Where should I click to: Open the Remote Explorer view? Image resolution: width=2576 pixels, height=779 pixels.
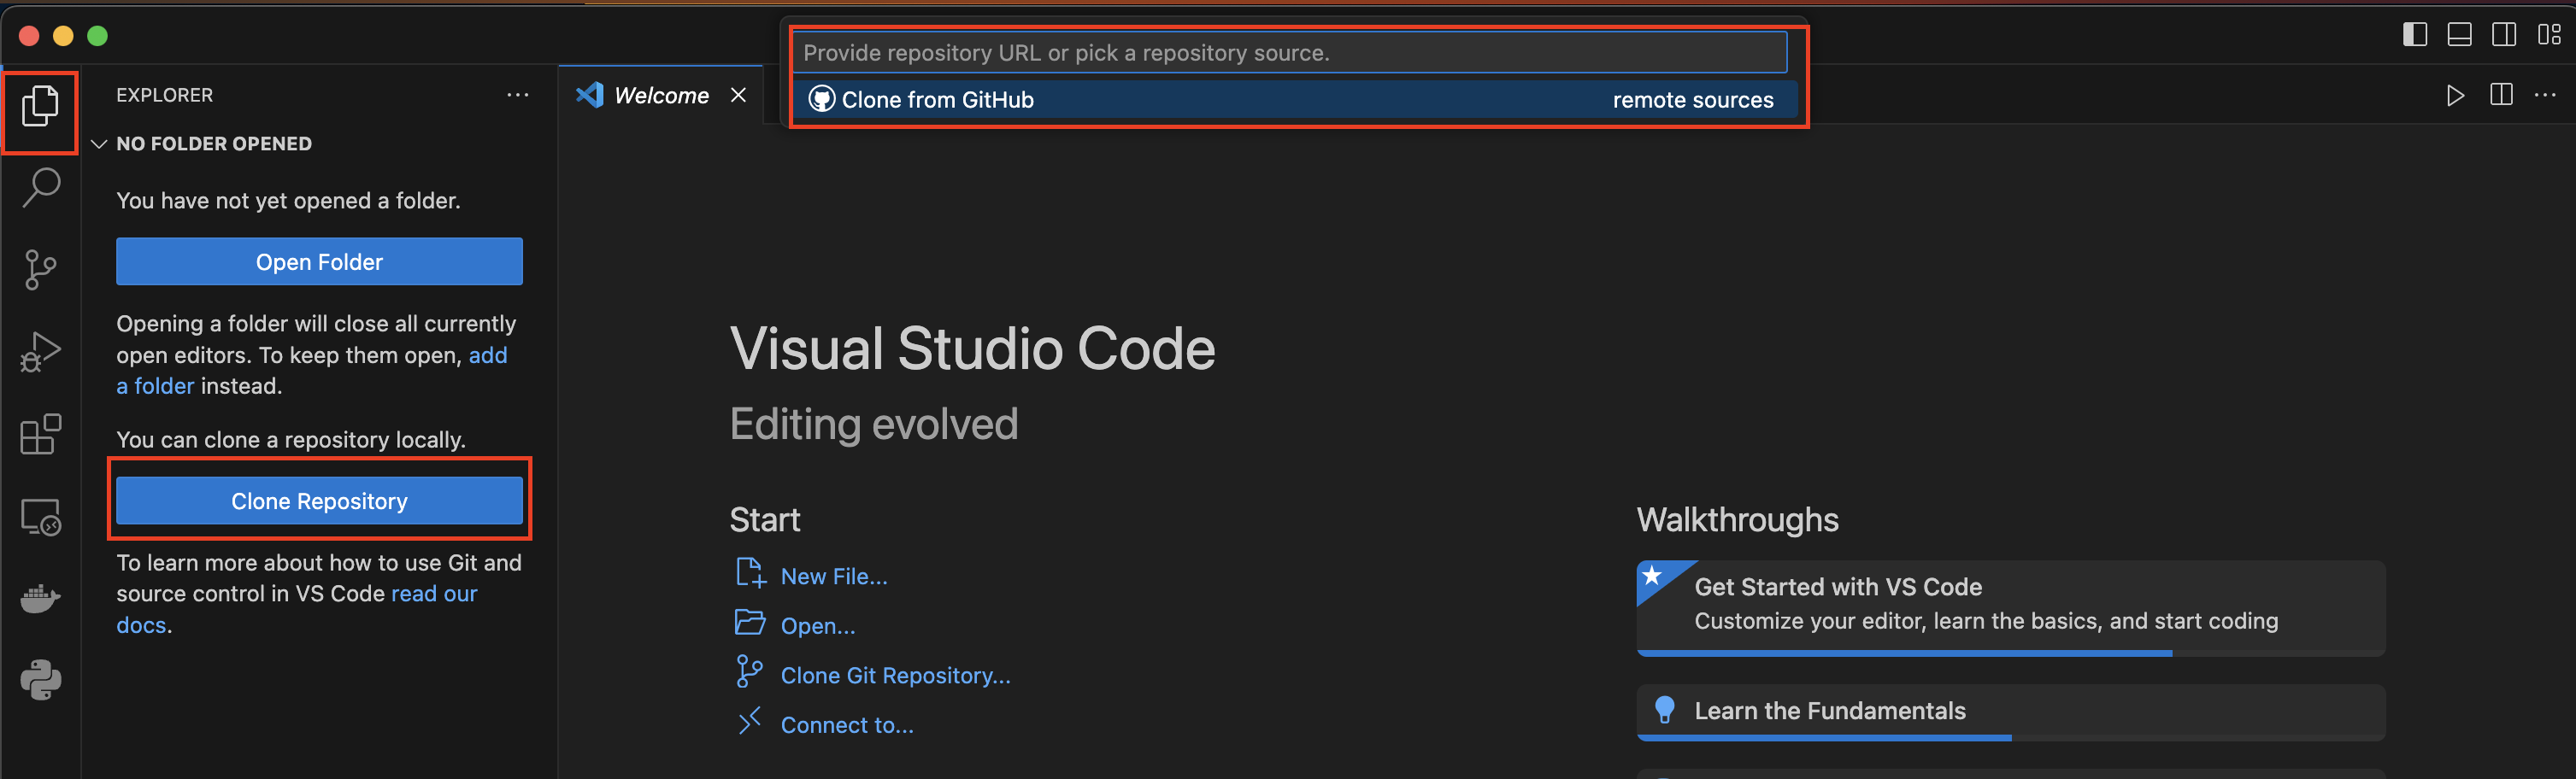click(41, 517)
